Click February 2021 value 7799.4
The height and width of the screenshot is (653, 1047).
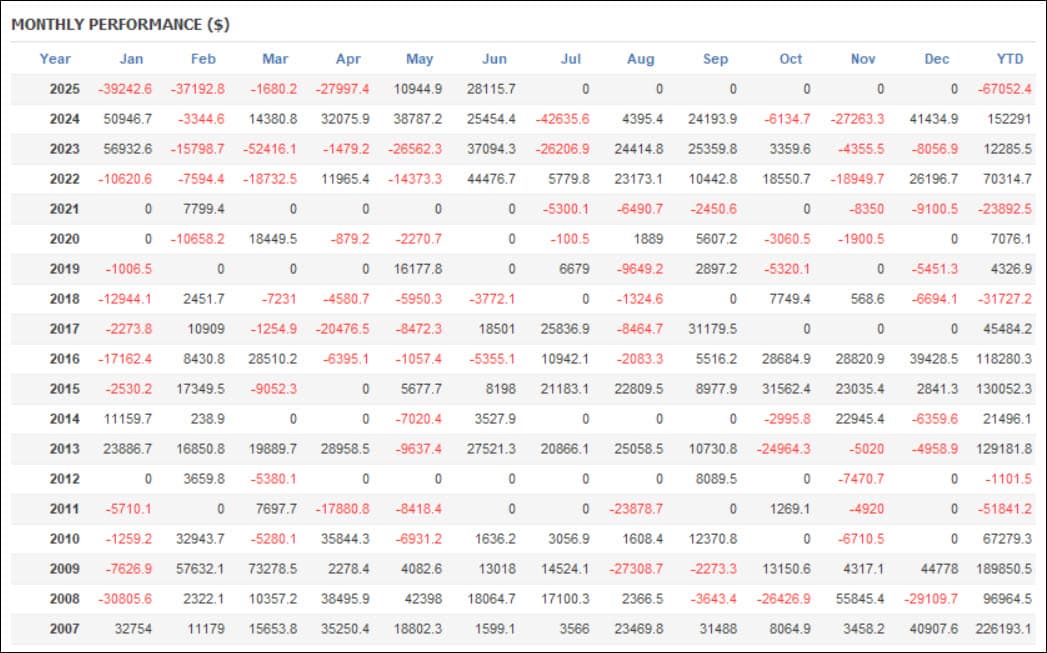click(x=204, y=209)
